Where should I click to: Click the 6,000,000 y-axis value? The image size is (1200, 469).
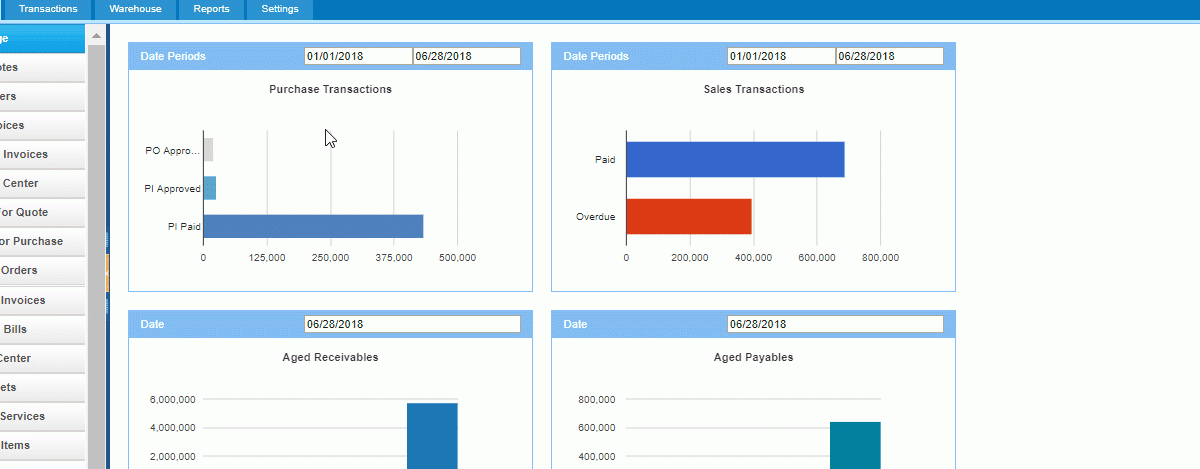coord(172,400)
